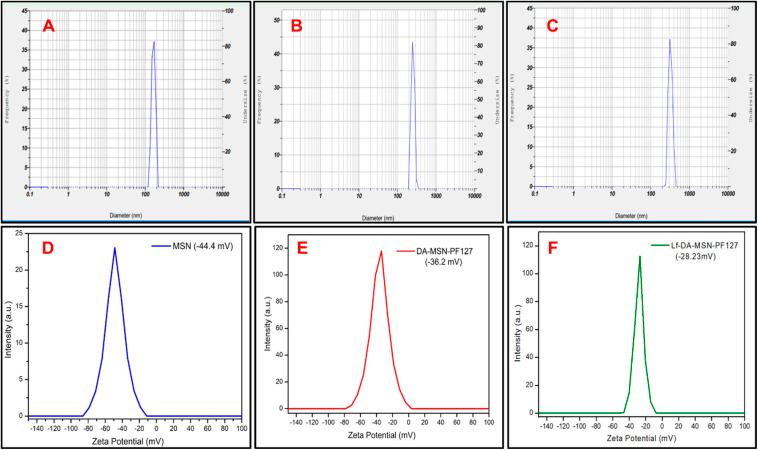Click the red panel label C
The image size is (758, 450).
[549, 27]
